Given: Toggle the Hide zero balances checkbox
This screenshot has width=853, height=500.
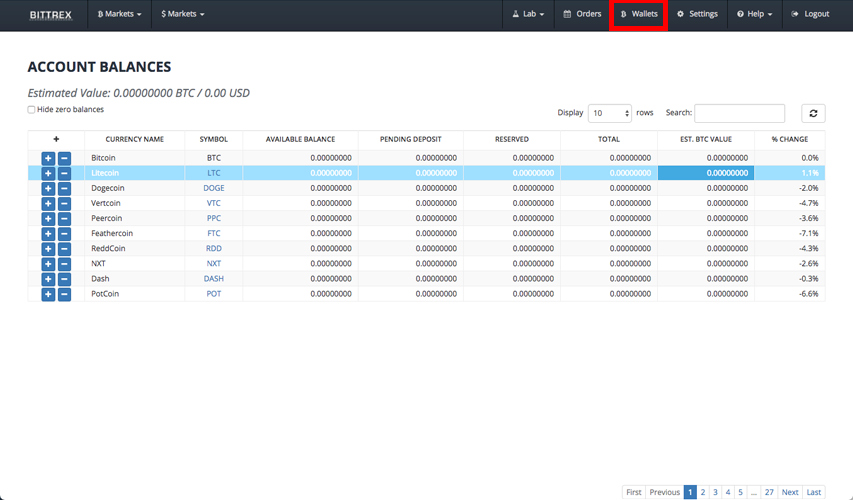Looking at the screenshot, I should pyautogui.click(x=32, y=110).
